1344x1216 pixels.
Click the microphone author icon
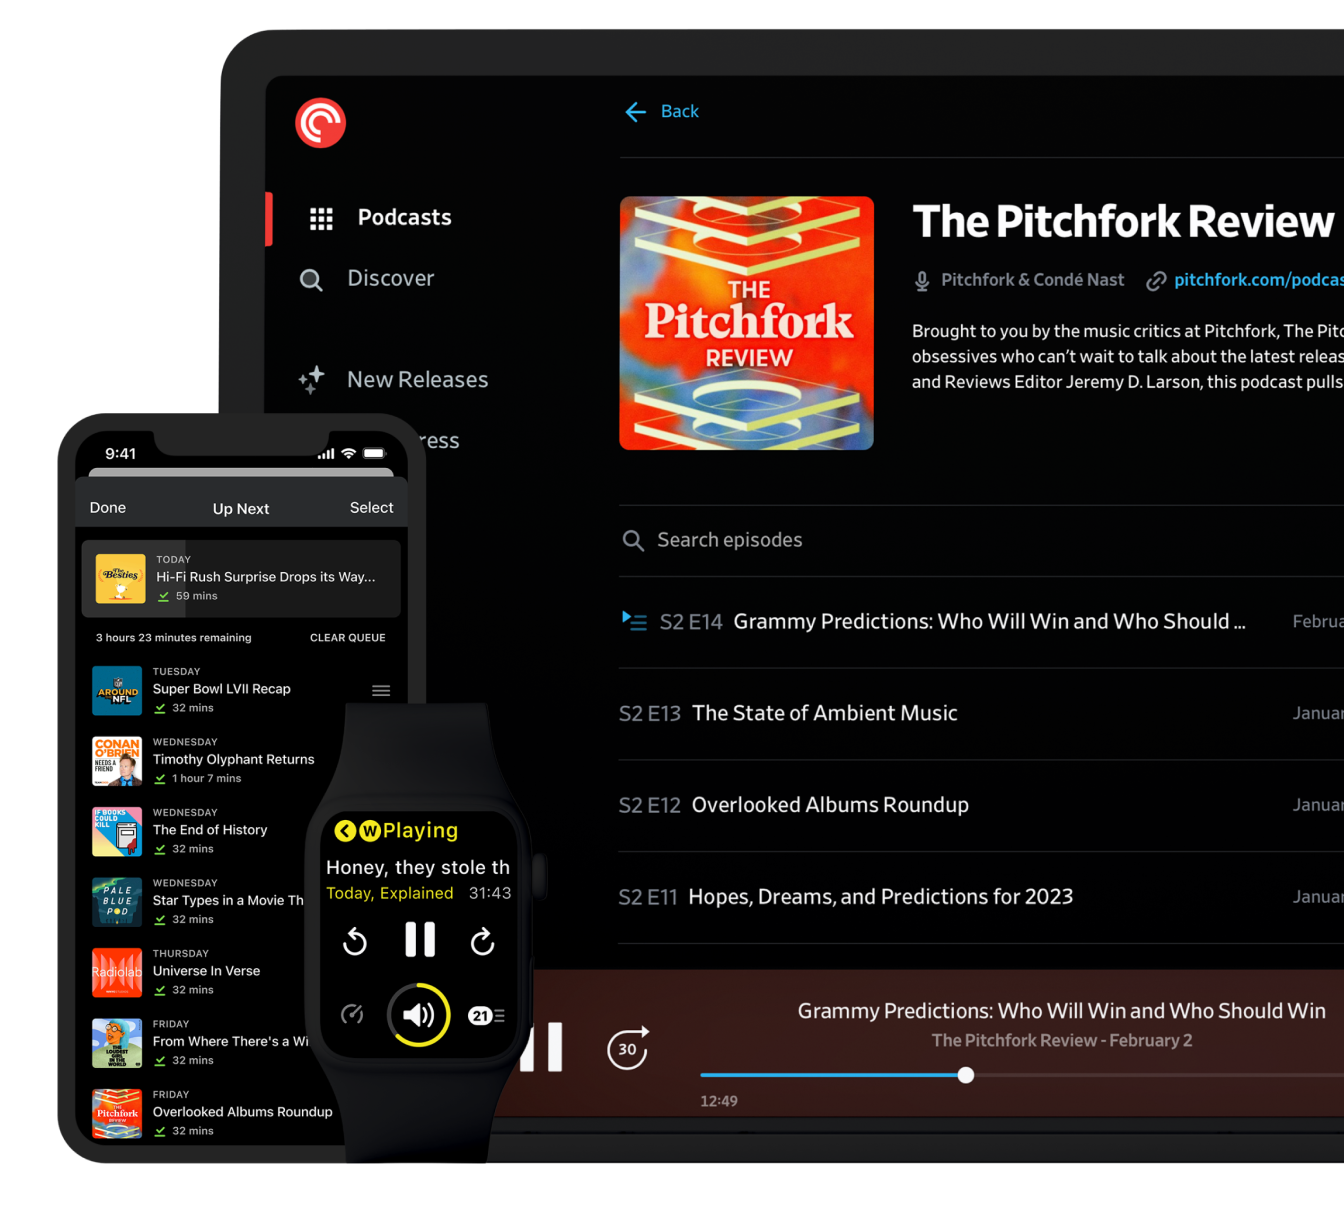922,281
